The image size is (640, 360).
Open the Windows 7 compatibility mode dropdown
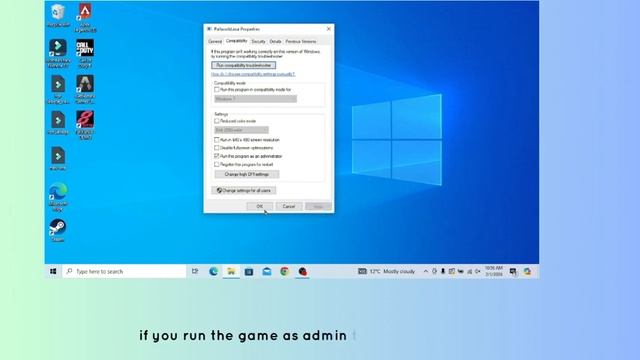pyautogui.click(x=256, y=99)
